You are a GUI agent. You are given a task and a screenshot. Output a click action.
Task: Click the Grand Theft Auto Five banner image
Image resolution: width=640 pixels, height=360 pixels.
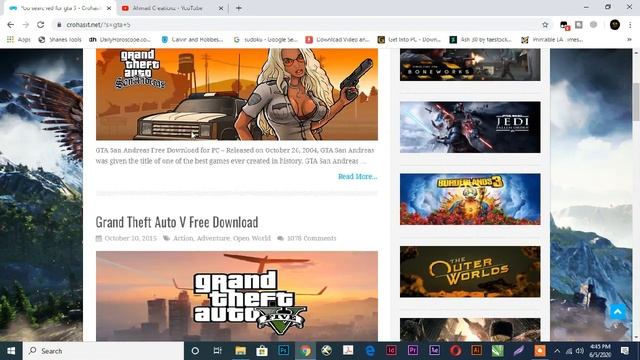pyautogui.click(x=237, y=296)
